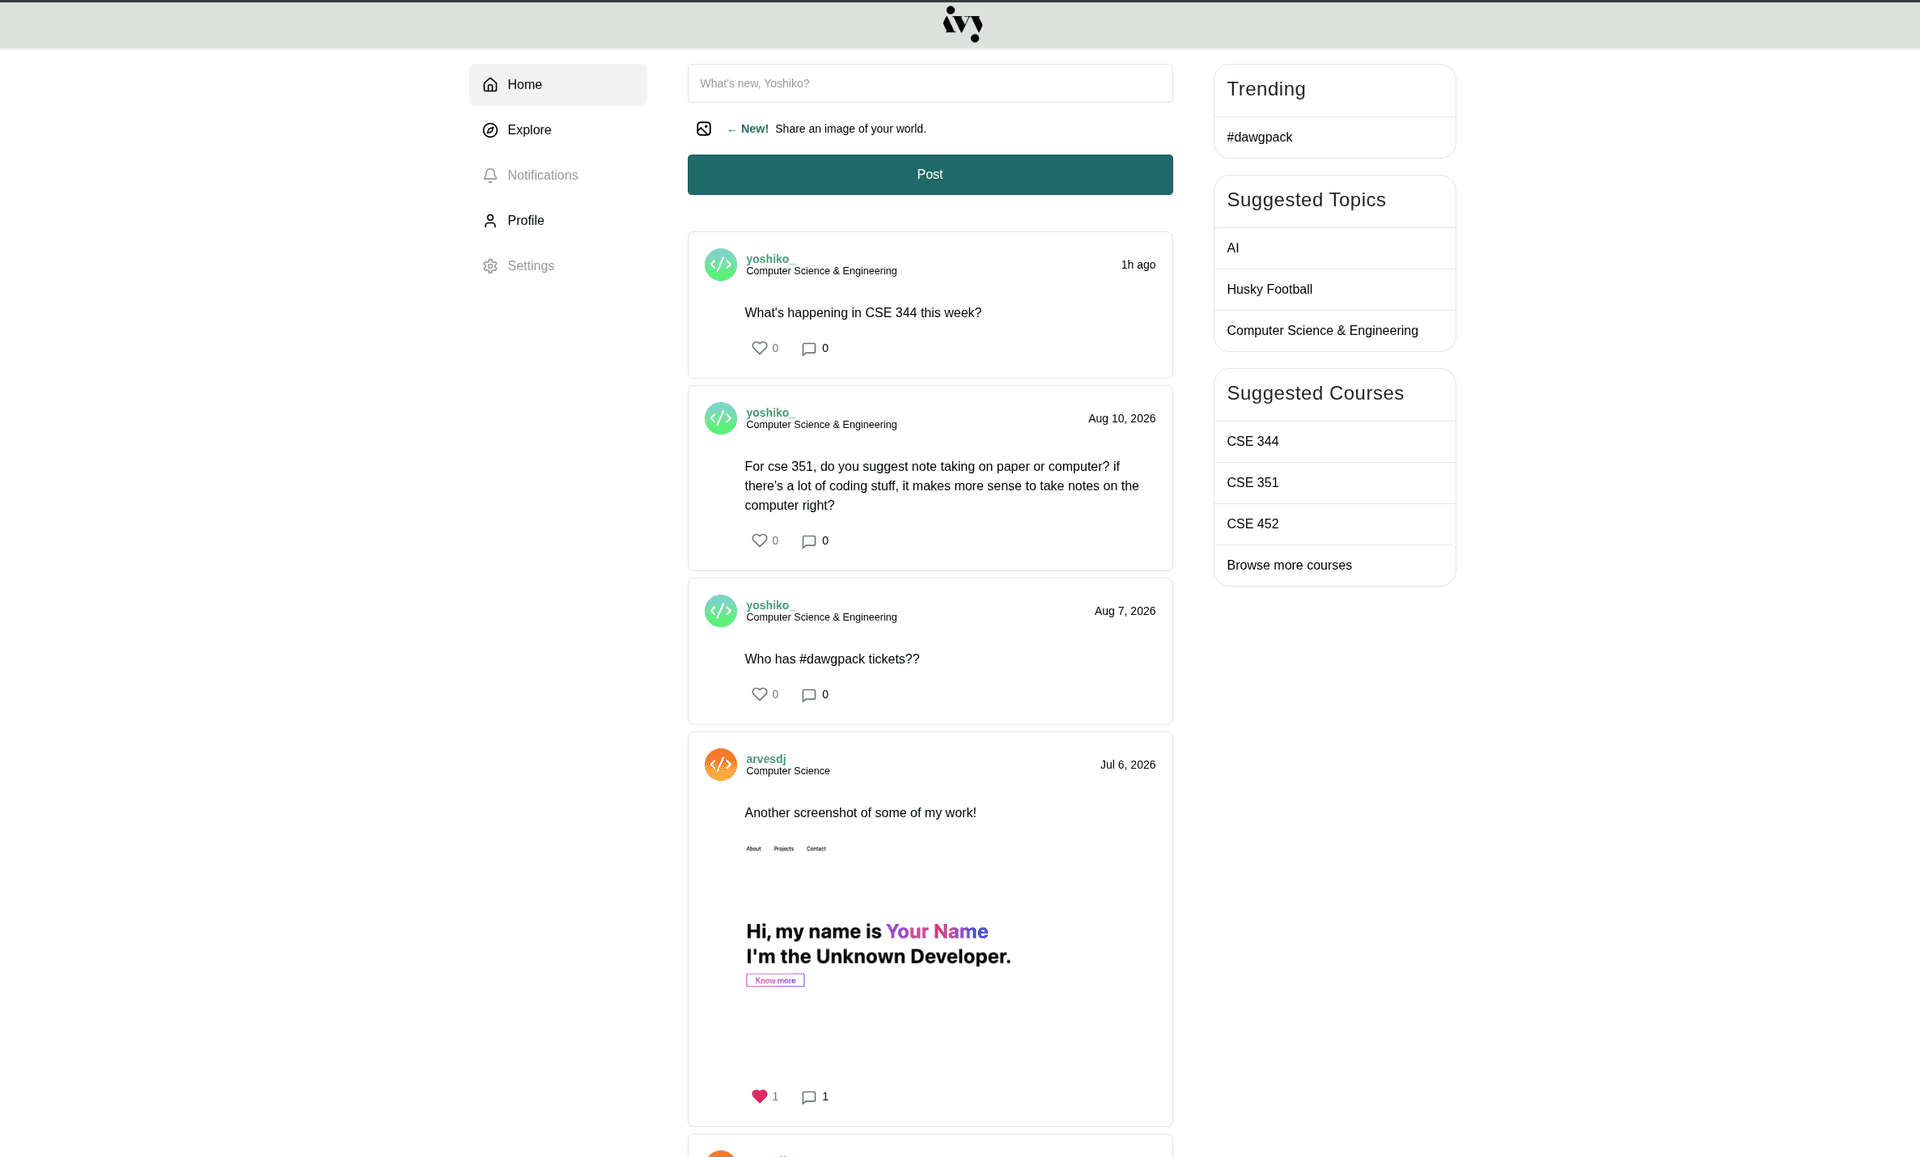Click the Ivy logo in the header
The width and height of the screenshot is (1920, 1157).
(962, 24)
